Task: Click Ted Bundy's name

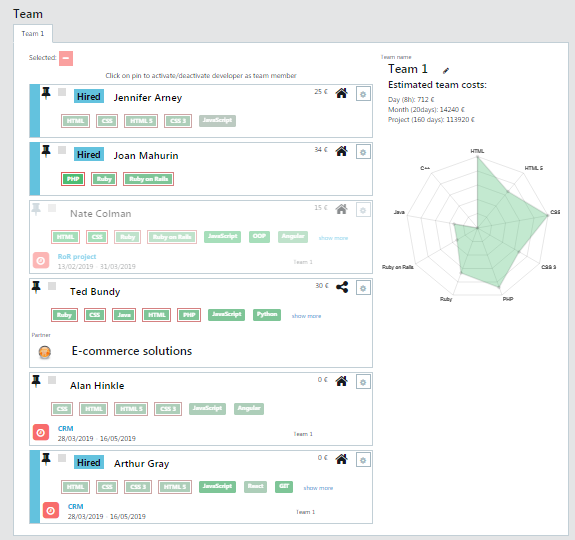Action: coord(95,292)
